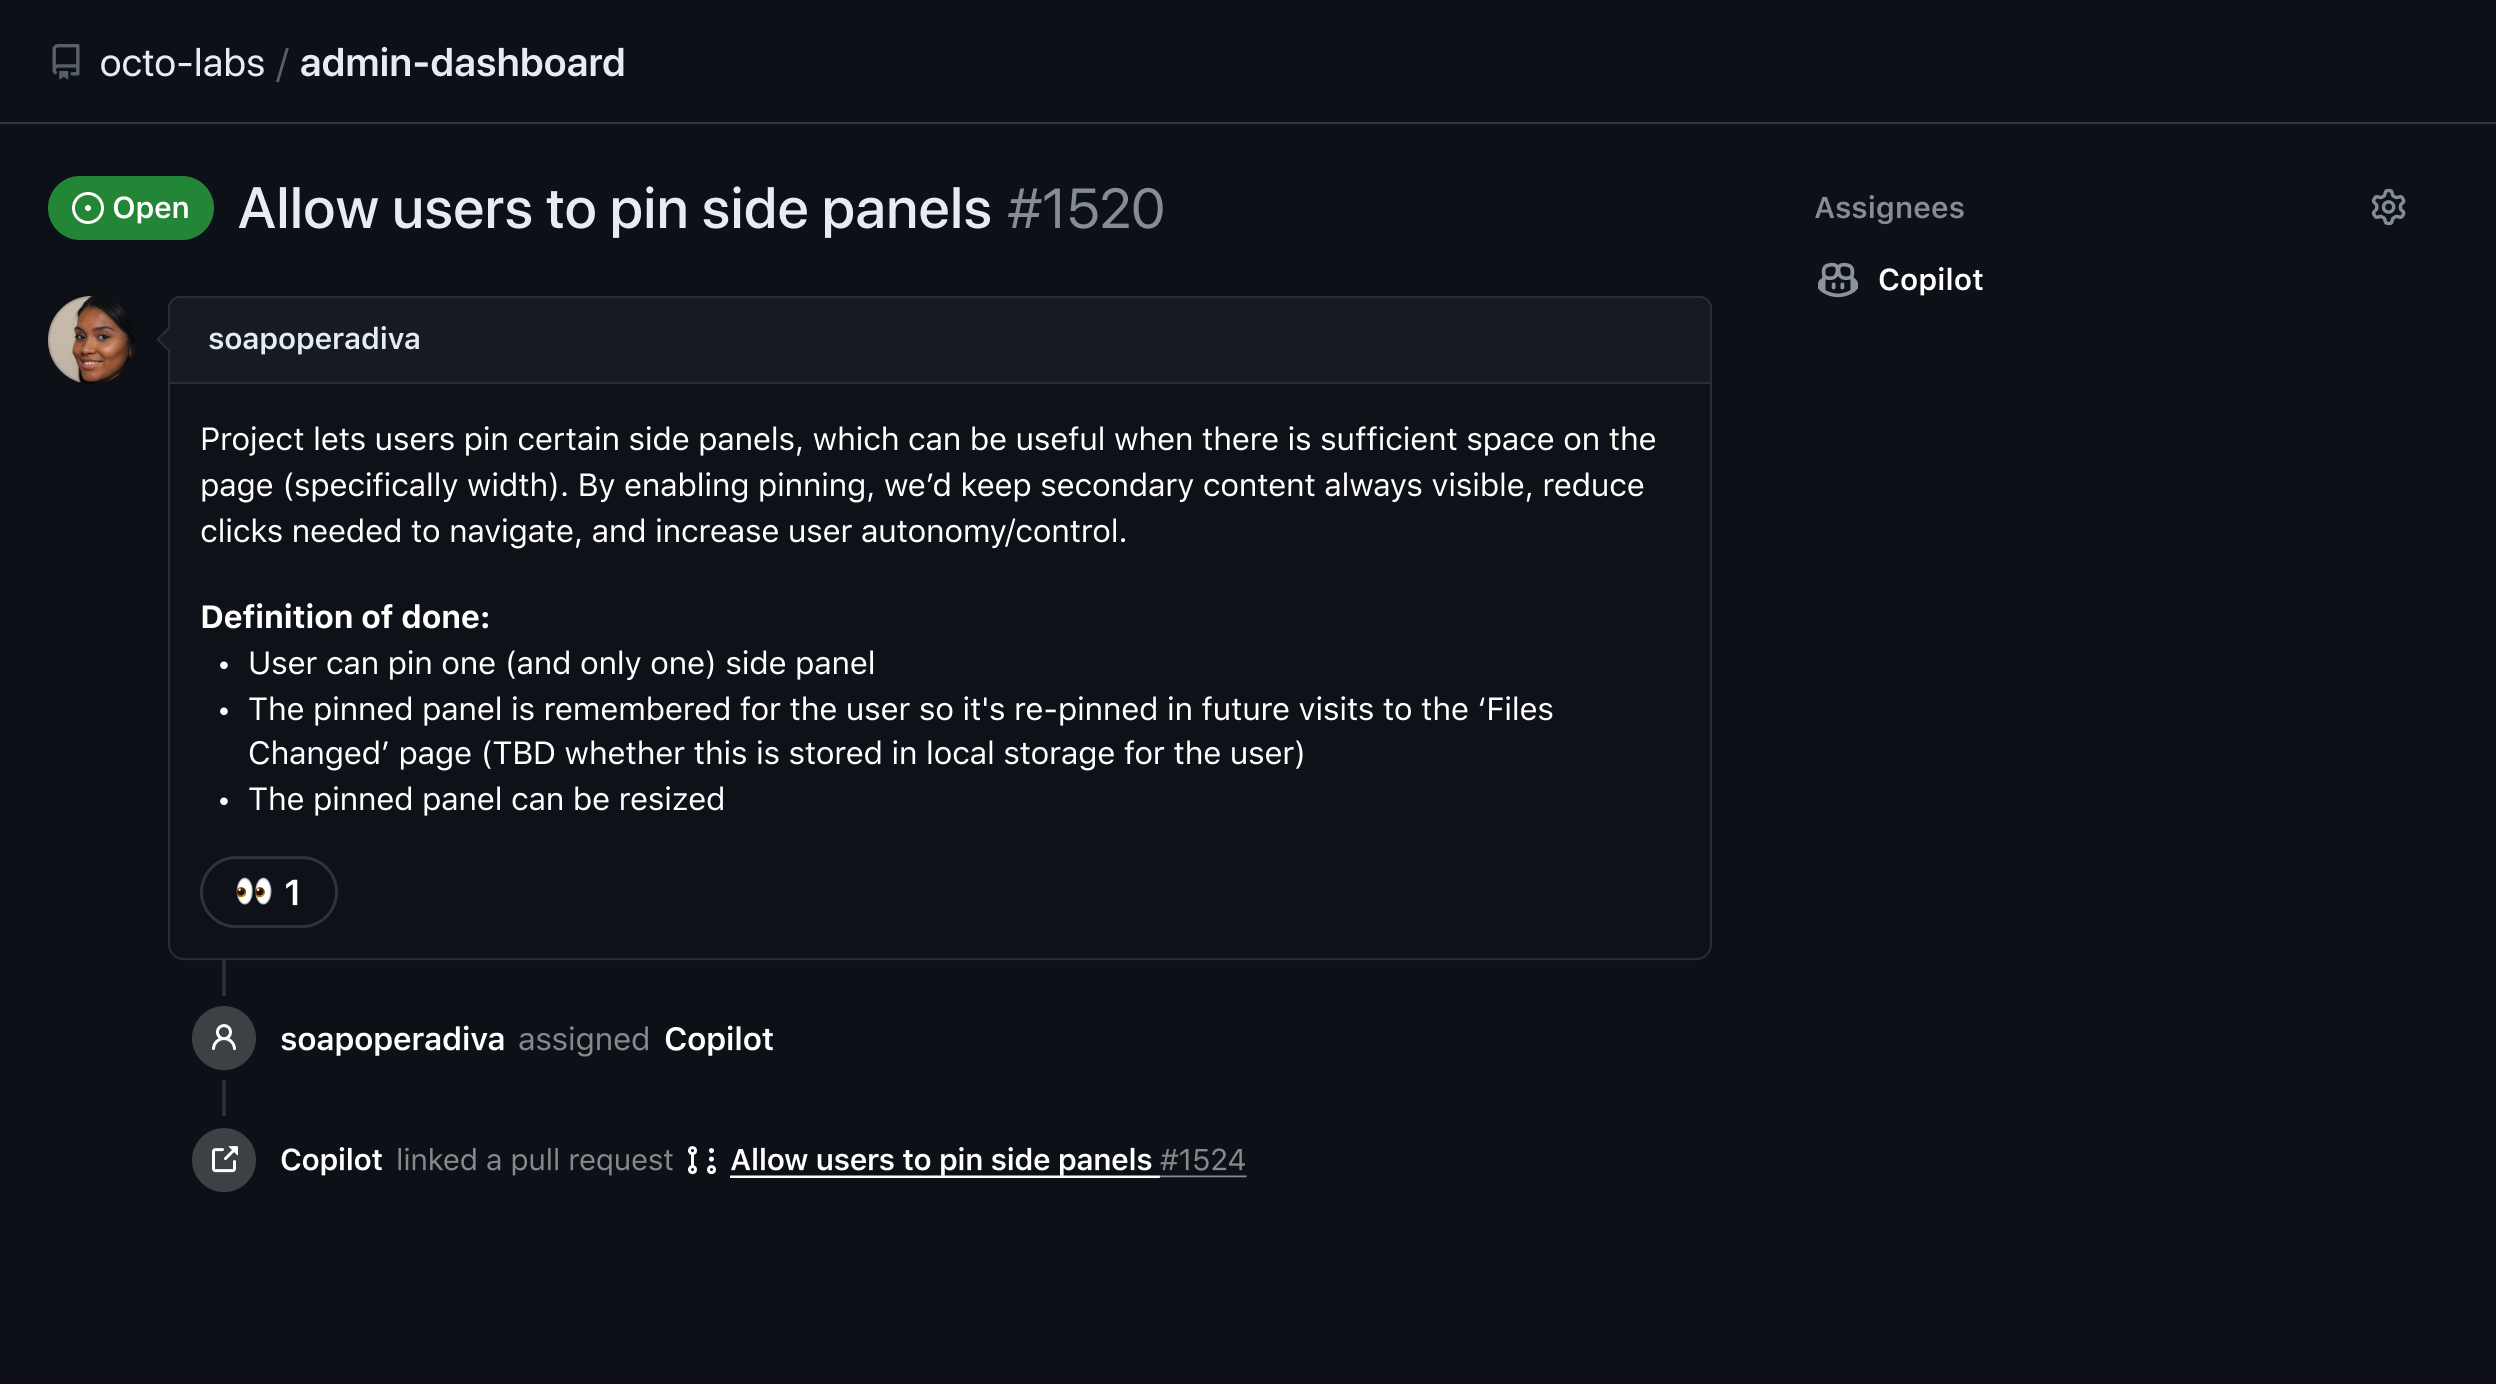
Task: Open assignee settings via the gear icon
Action: [2388, 208]
